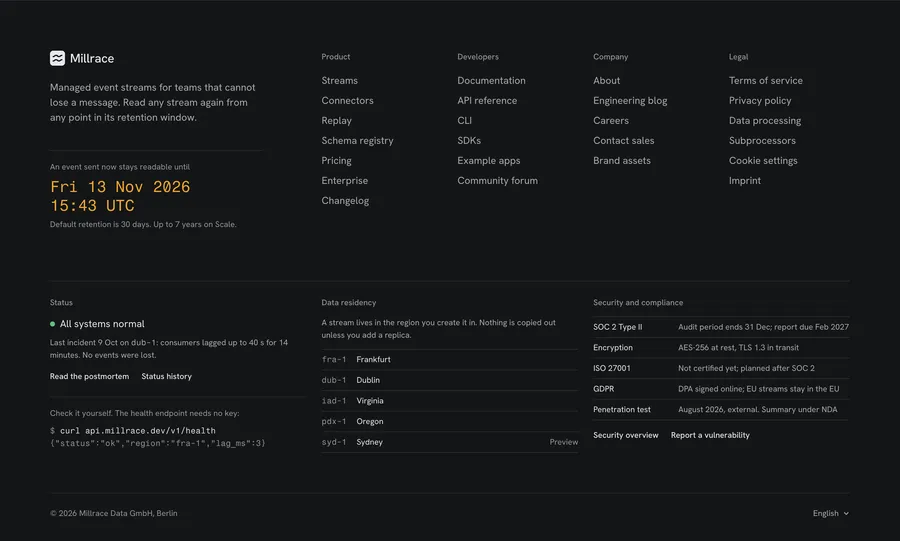Open the English language dropdown
This screenshot has height=541, width=900.
831,513
